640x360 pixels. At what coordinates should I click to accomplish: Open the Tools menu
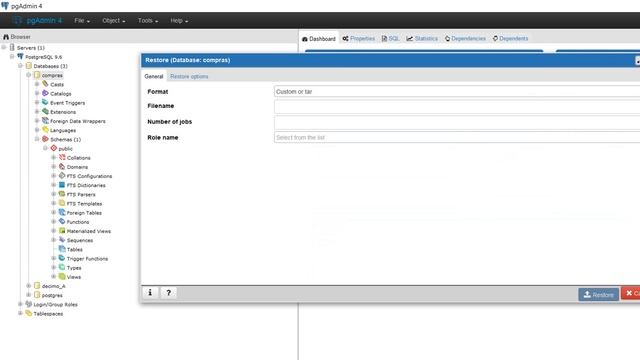click(148, 20)
